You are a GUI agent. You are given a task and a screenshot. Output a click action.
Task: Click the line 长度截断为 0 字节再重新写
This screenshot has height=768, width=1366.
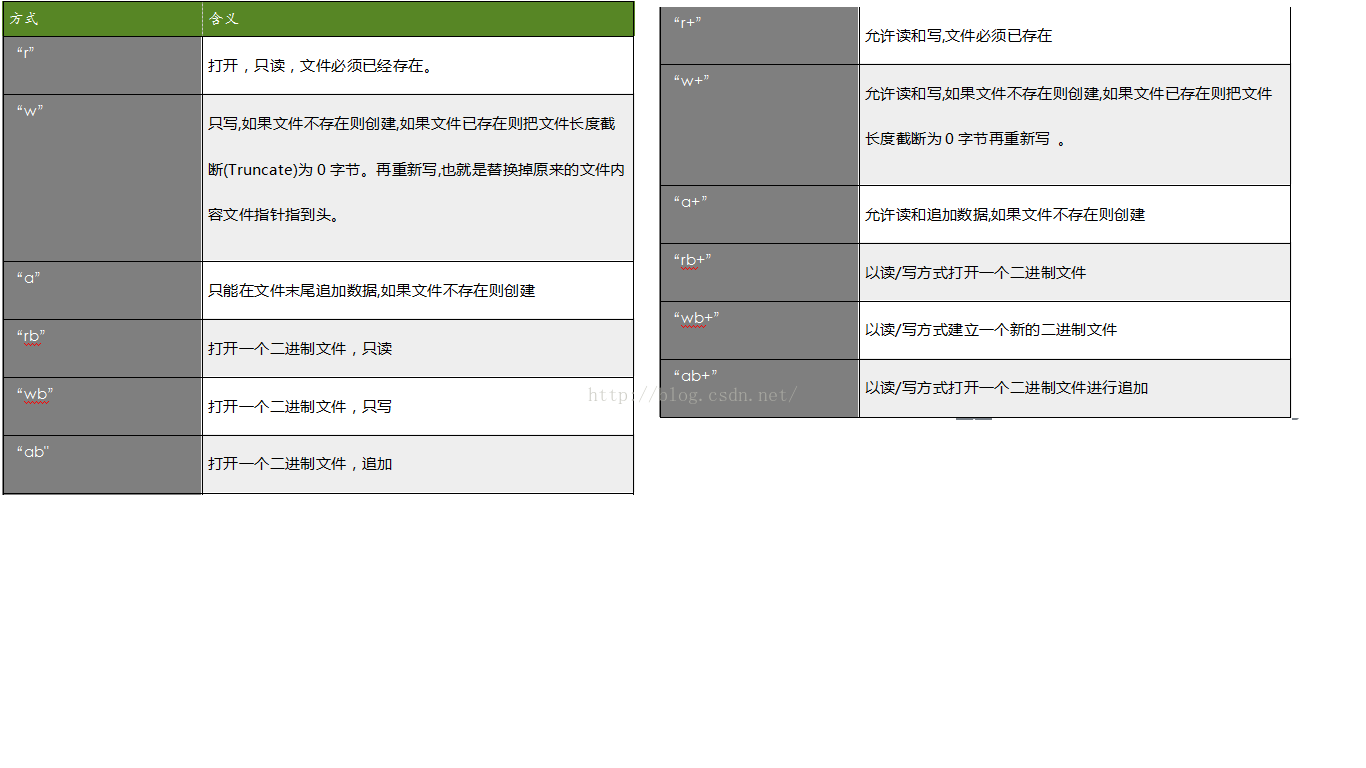click(x=965, y=139)
